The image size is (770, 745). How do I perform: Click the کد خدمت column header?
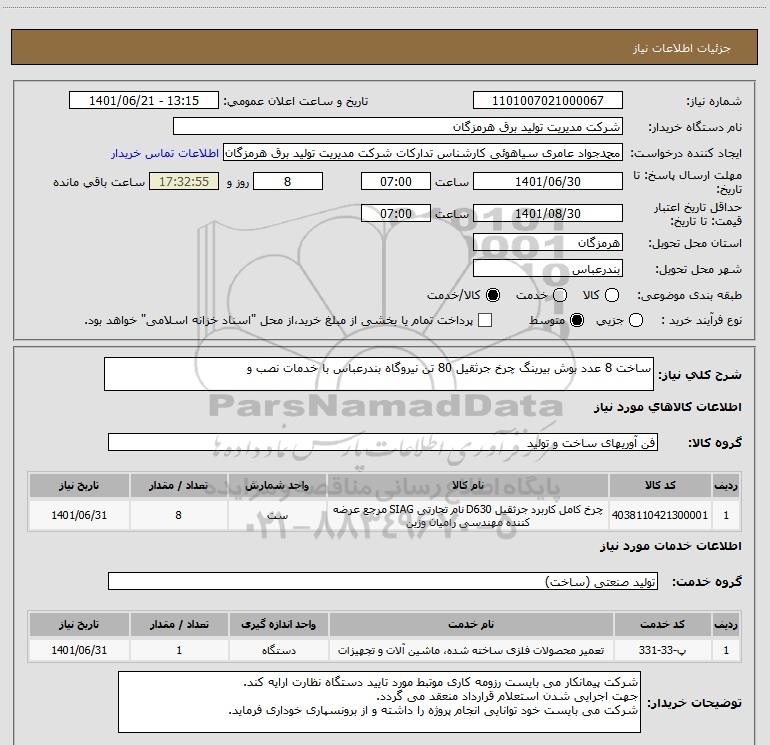click(x=662, y=624)
